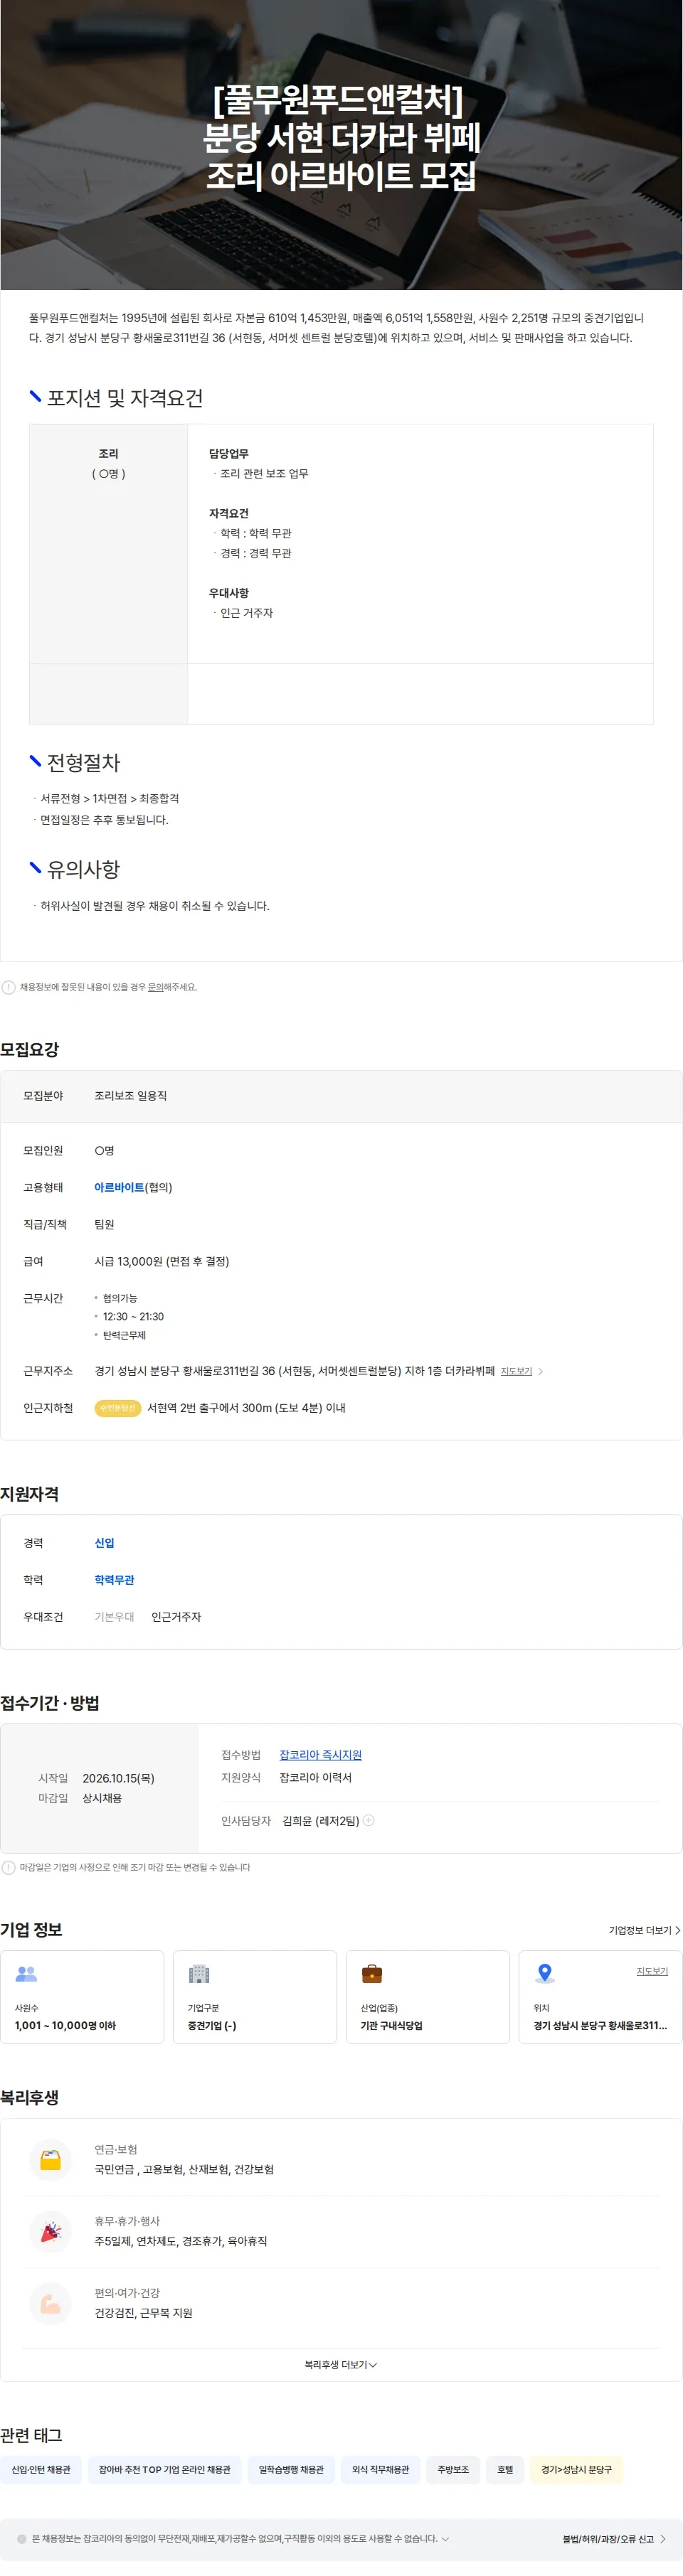The height and width of the screenshot is (2576, 683).
Task: Select the 신입·인턴 채용관 tag
Action: point(41,2470)
